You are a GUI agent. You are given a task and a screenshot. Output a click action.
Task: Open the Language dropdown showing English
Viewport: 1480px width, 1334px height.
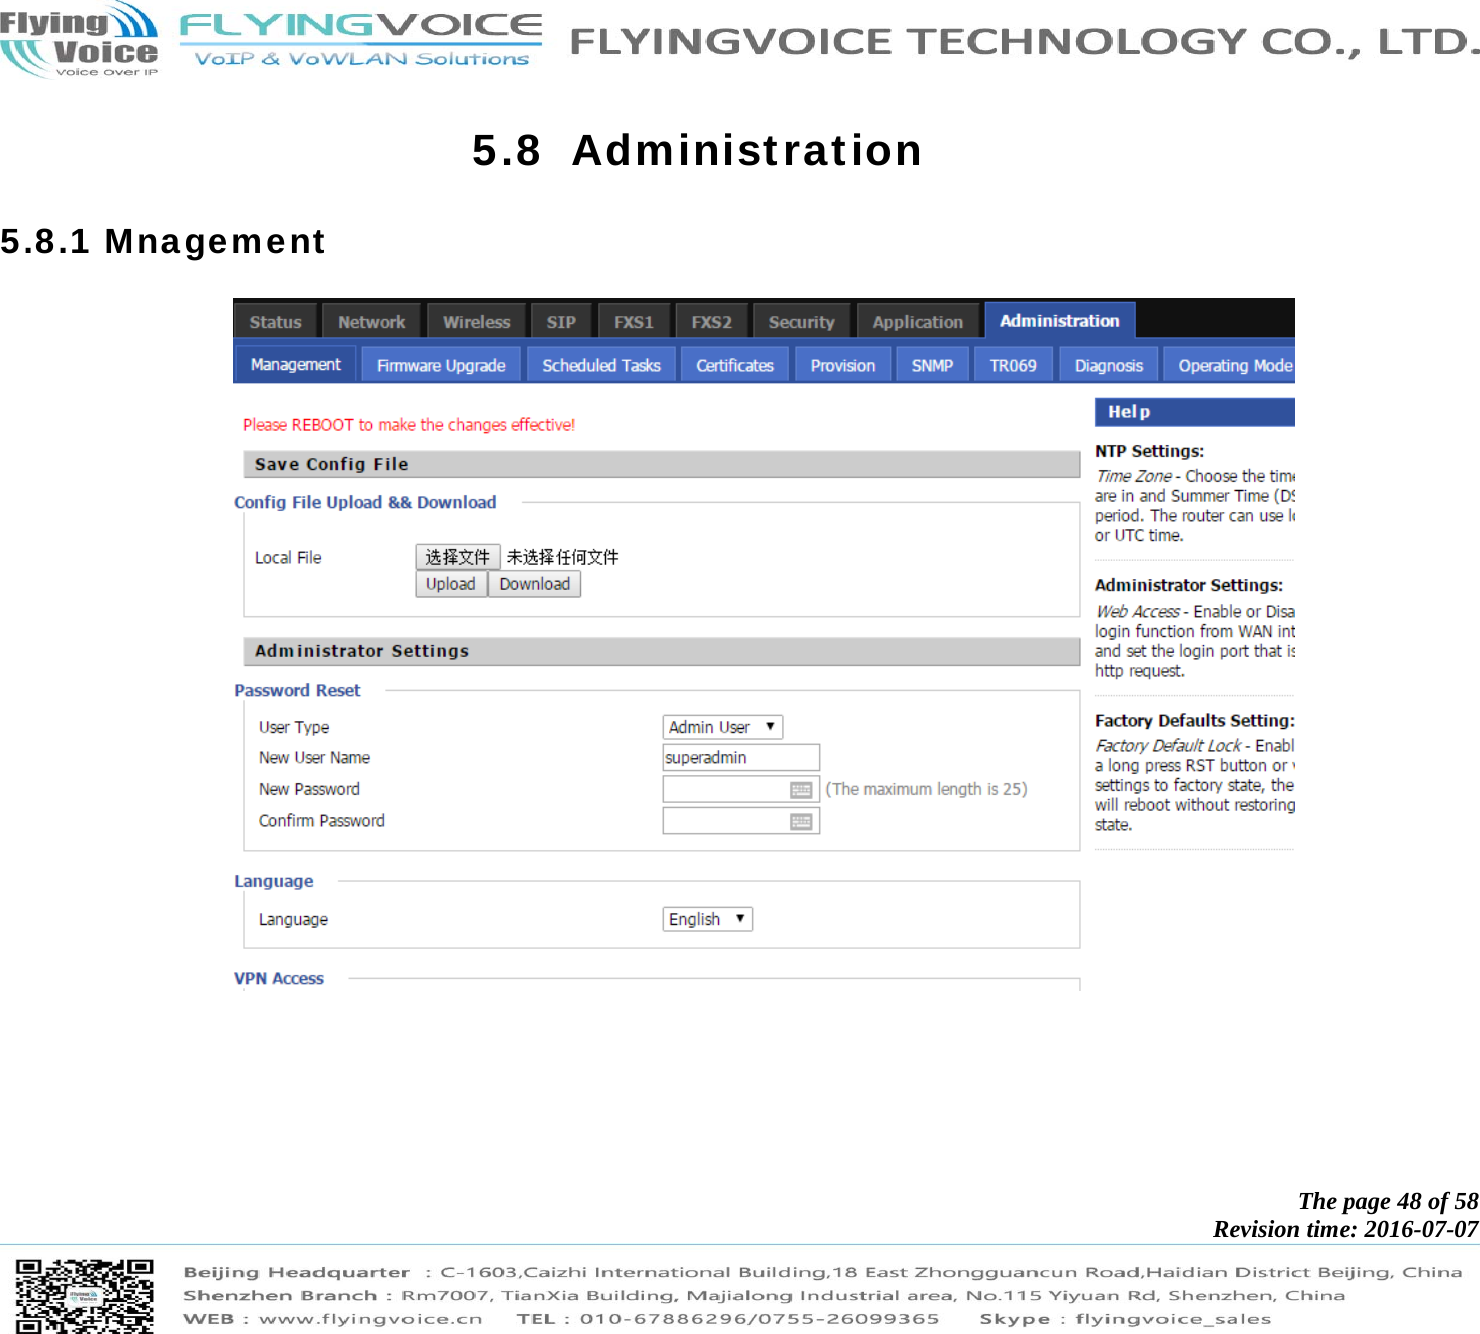point(708,919)
